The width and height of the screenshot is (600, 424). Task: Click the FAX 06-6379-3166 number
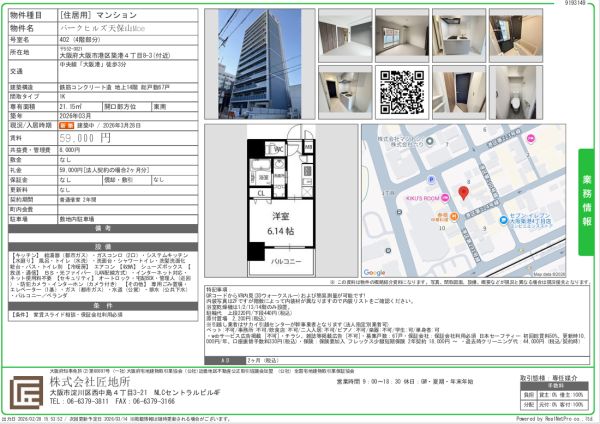click(145, 401)
